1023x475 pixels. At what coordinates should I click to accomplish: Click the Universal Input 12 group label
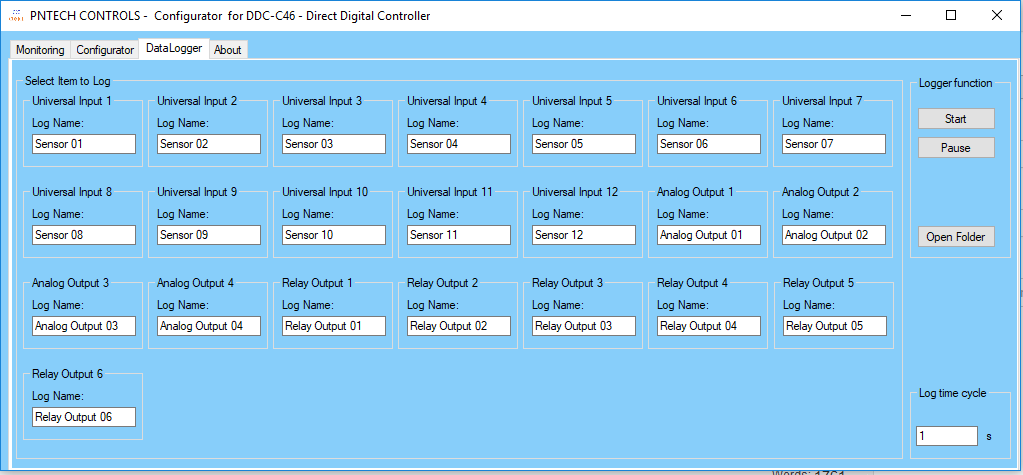point(575,192)
